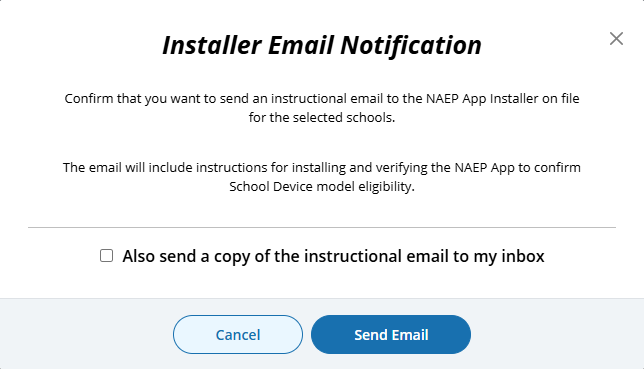The width and height of the screenshot is (644, 369).
Task: Confirm sending the instructional email
Action: click(391, 334)
